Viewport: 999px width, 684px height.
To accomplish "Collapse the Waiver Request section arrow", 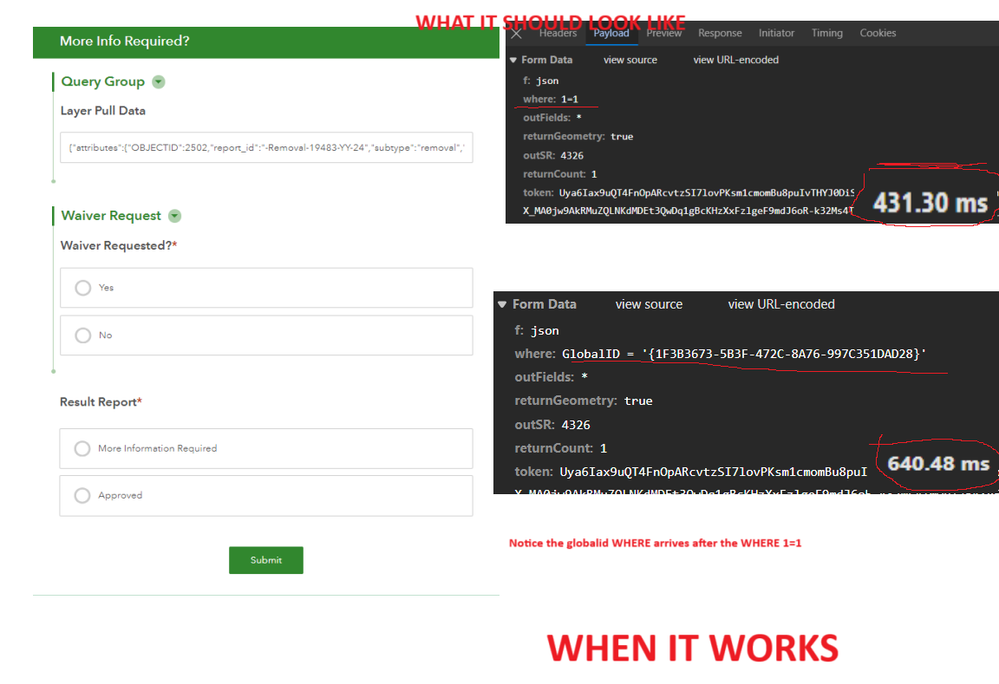I will pyautogui.click(x=175, y=216).
